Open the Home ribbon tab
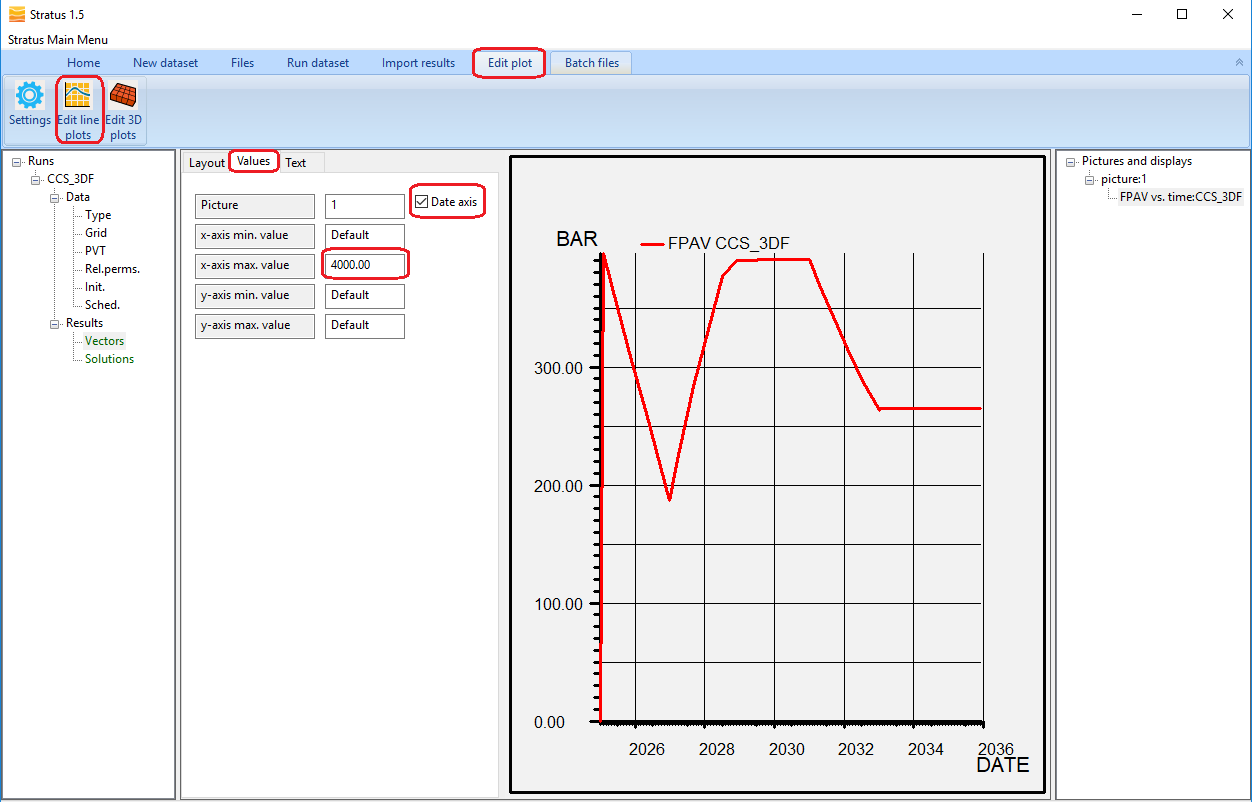This screenshot has height=802, width=1252. coord(84,63)
